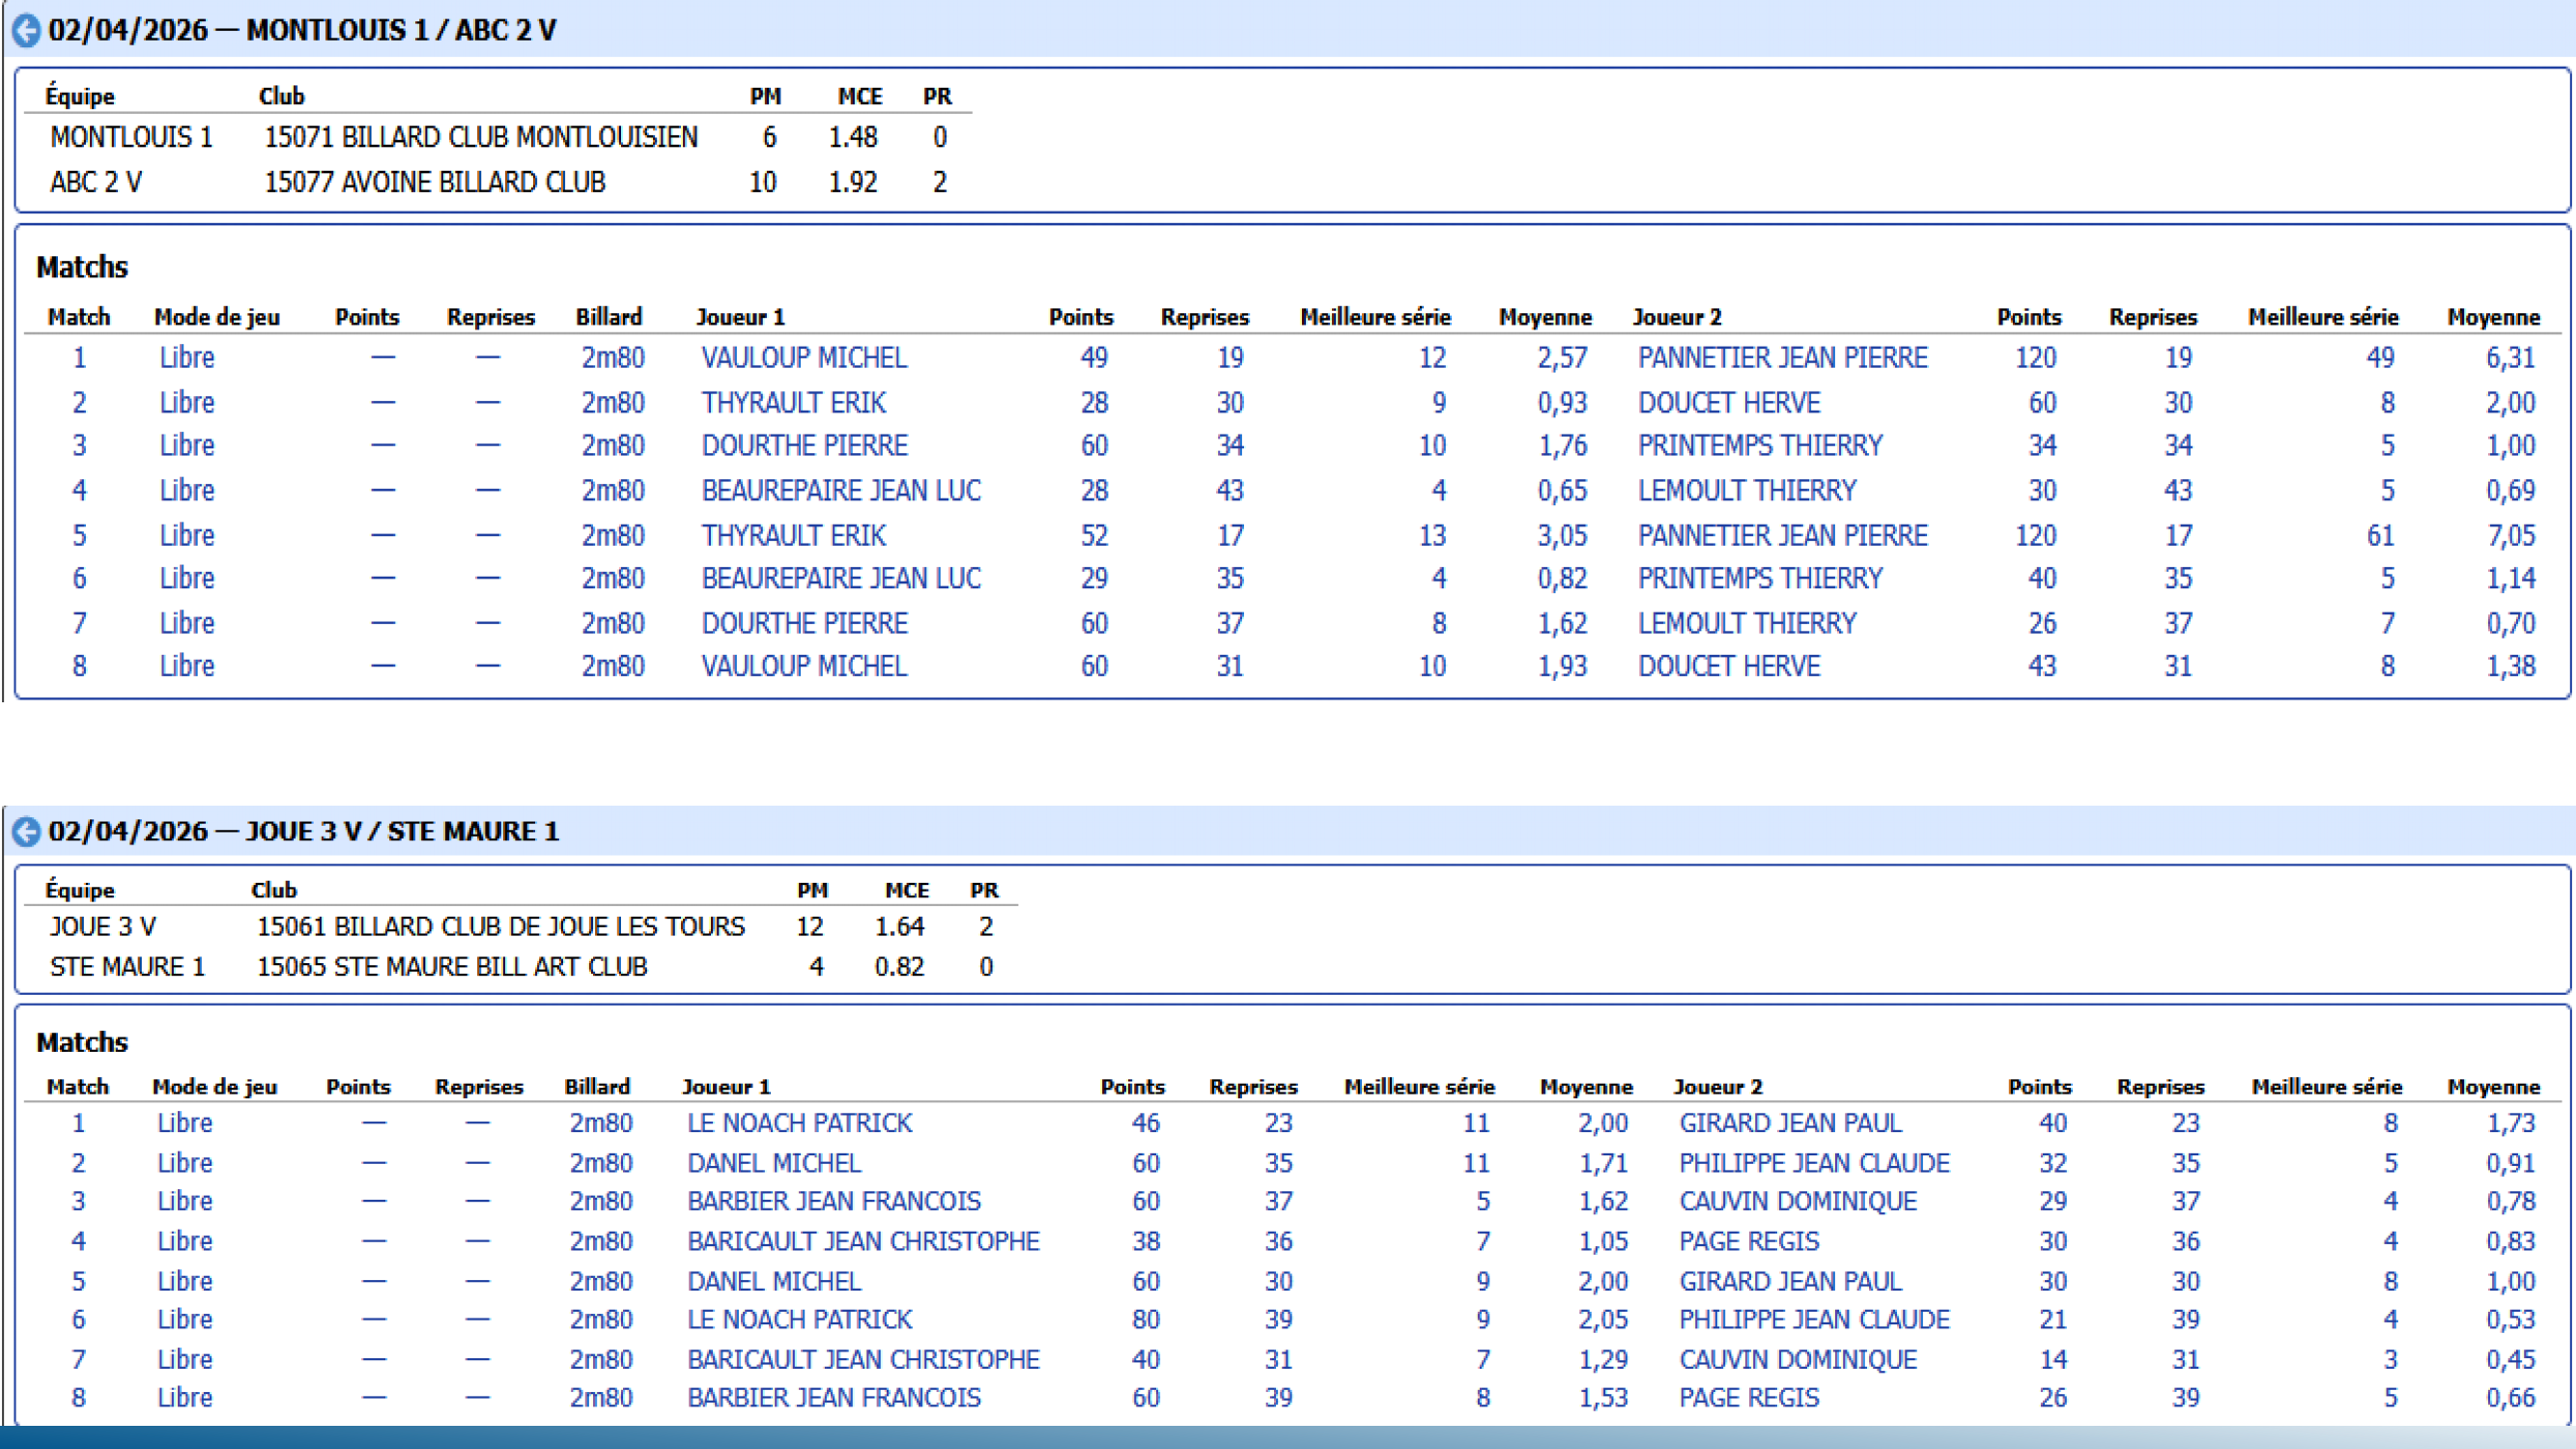Open DOURTHE PIERRE in match 3
Screen dimensions: 2576x1449
click(803, 446)
